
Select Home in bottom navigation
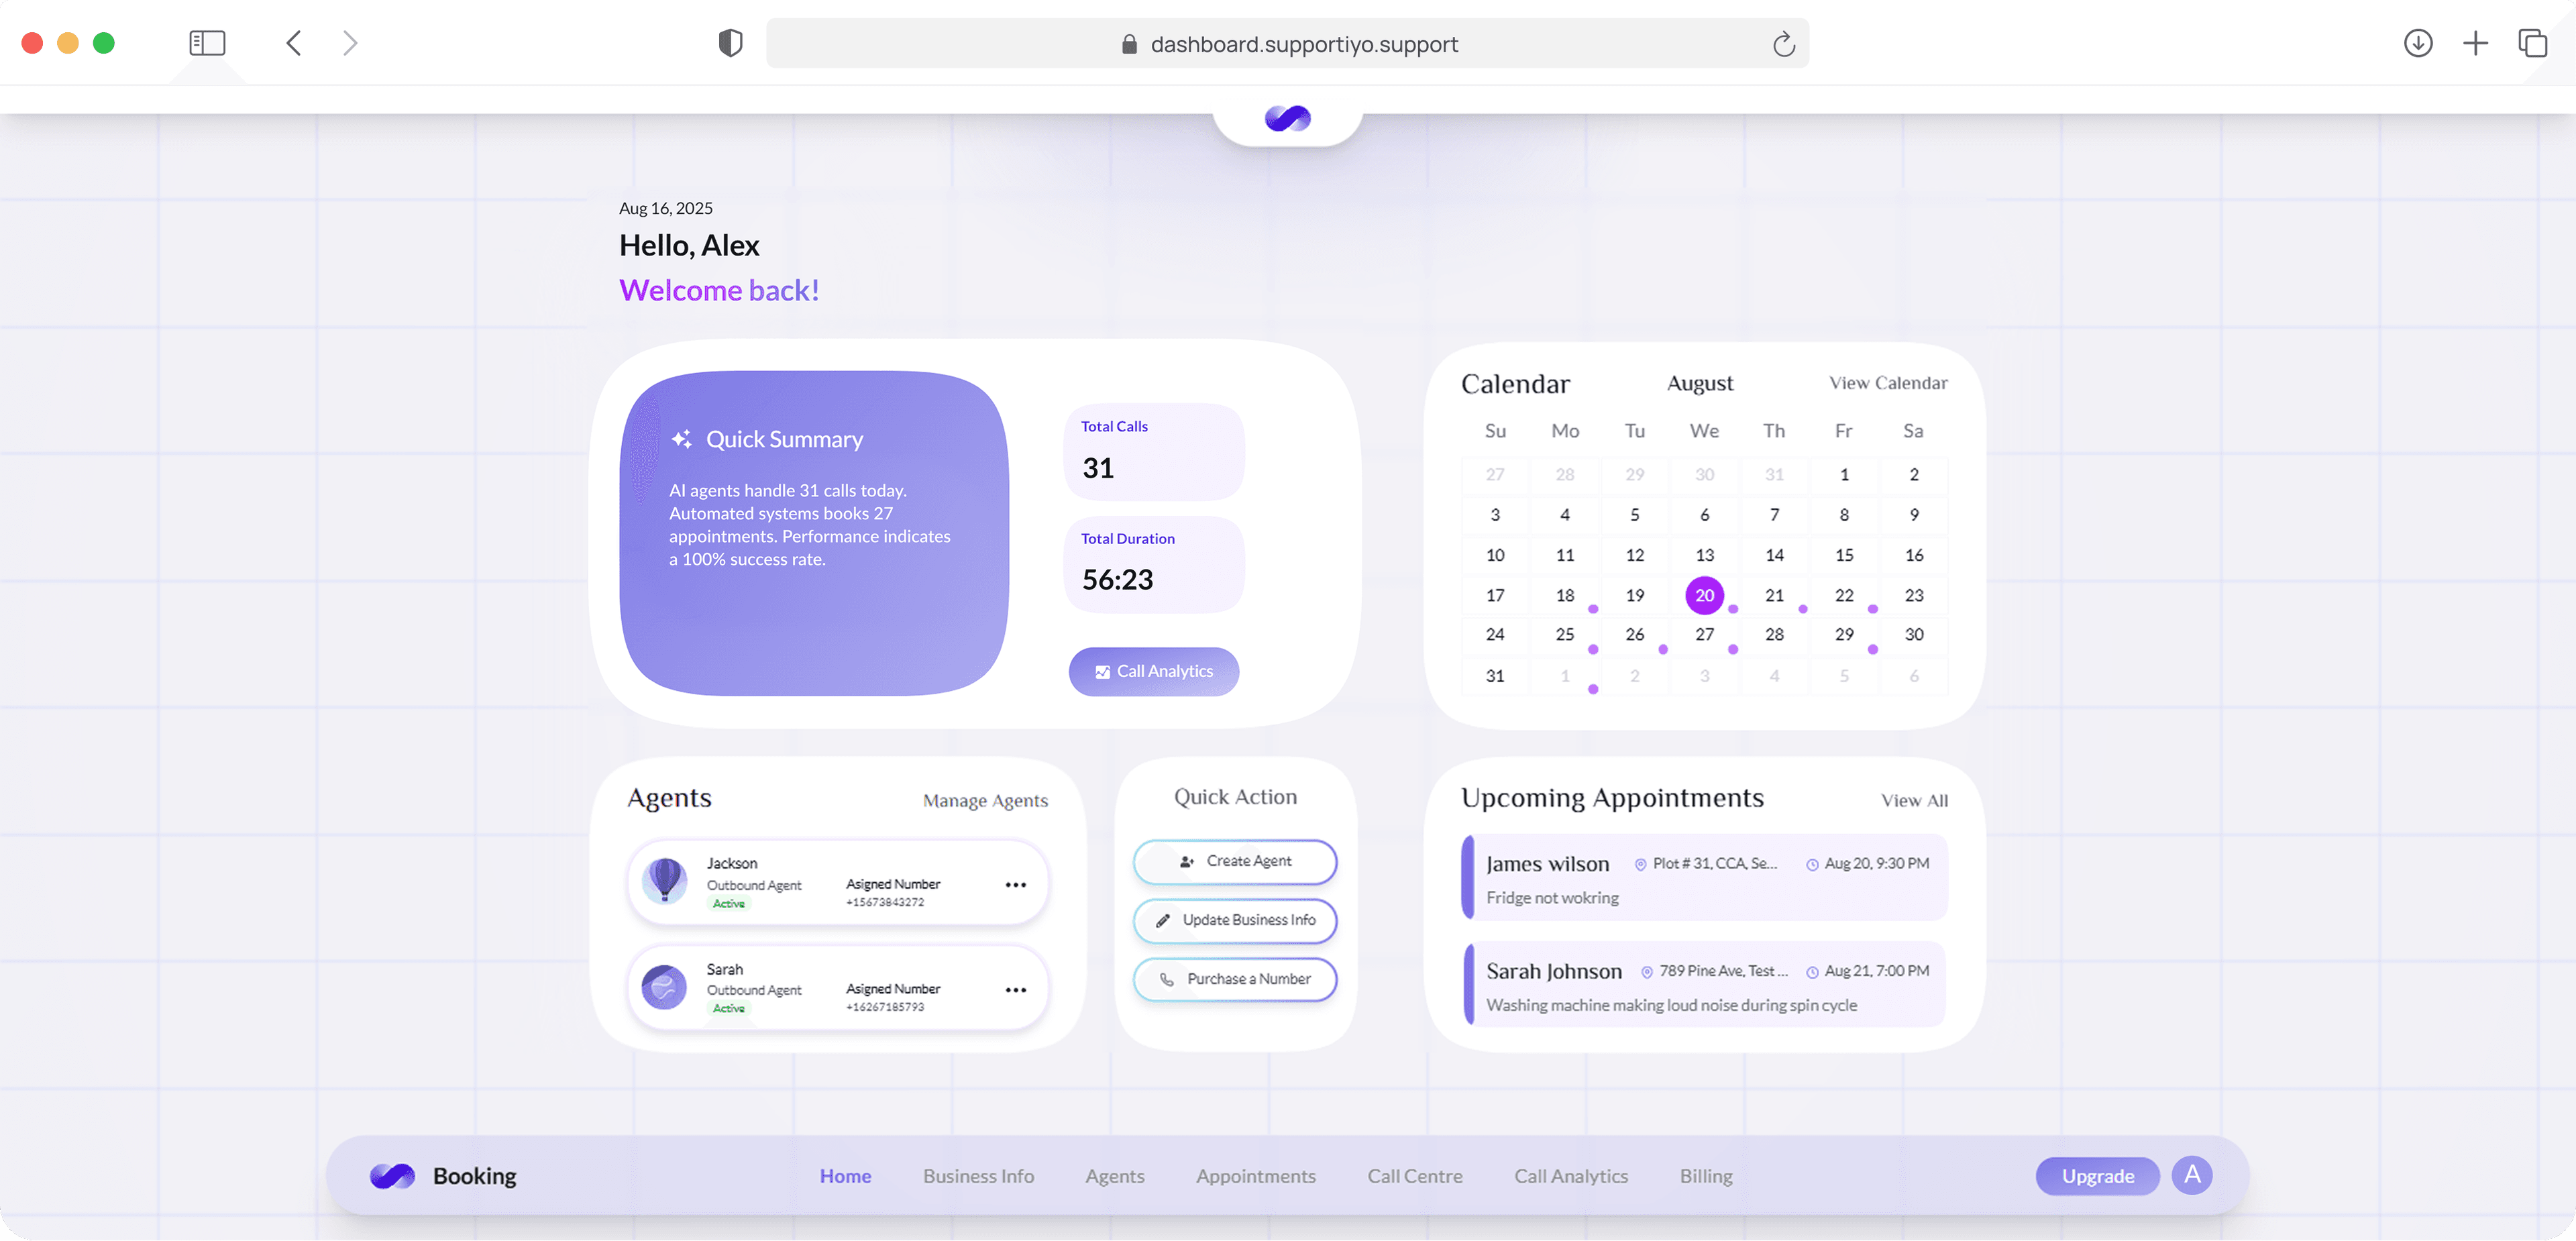coord(845,1177)
